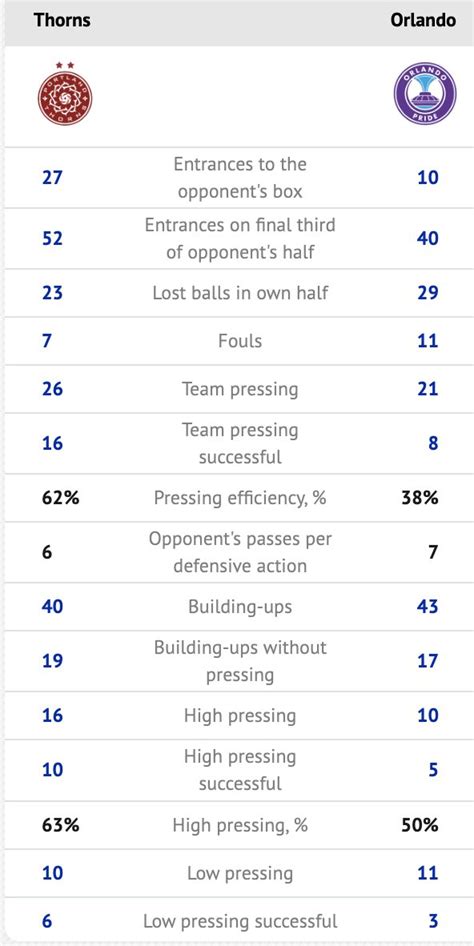Select the Orlando column header
Image resolution: width=474 pixels, height=946 pixels.
tap(423, 20)
